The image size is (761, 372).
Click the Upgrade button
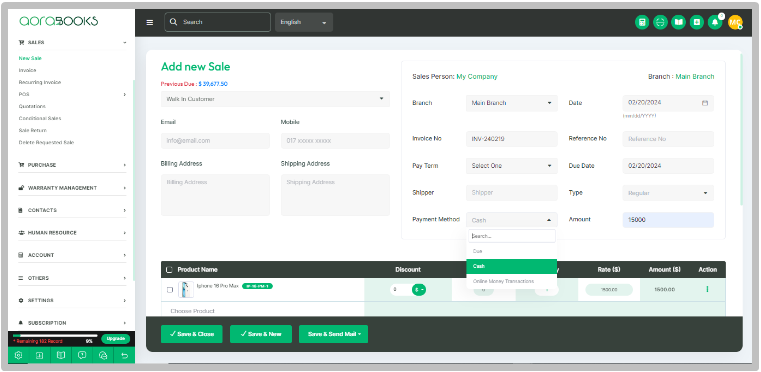(x=116, y=338)
